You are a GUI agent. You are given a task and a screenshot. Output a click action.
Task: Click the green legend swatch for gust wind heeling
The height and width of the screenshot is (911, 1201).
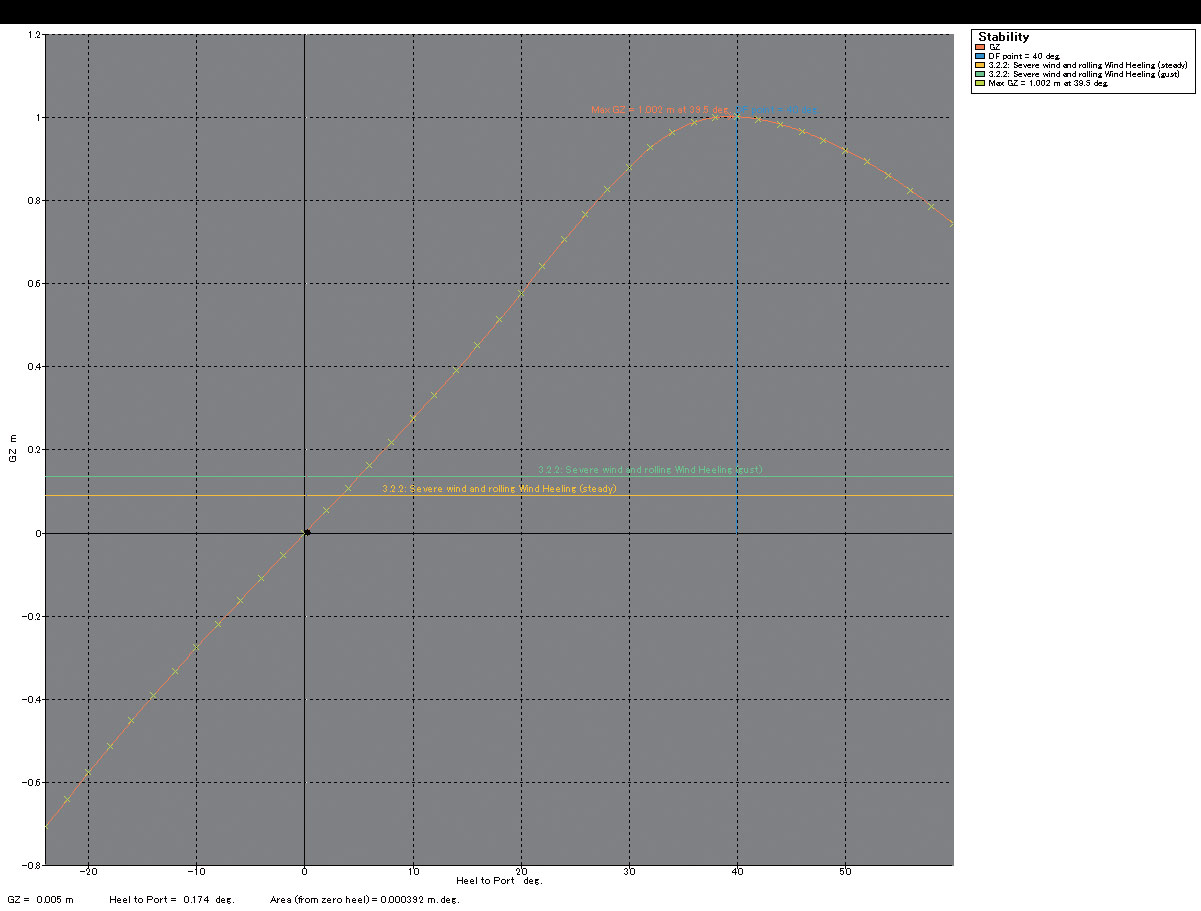981,74
